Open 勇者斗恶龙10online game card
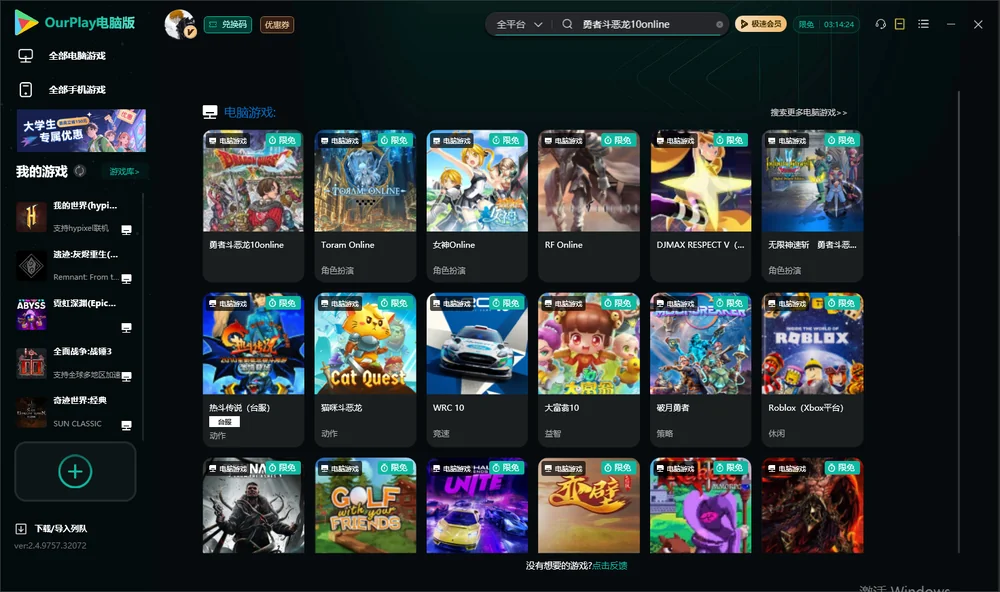Image resolution: width=1000 pixels, height=592 pixels. [x=253, y=205]
